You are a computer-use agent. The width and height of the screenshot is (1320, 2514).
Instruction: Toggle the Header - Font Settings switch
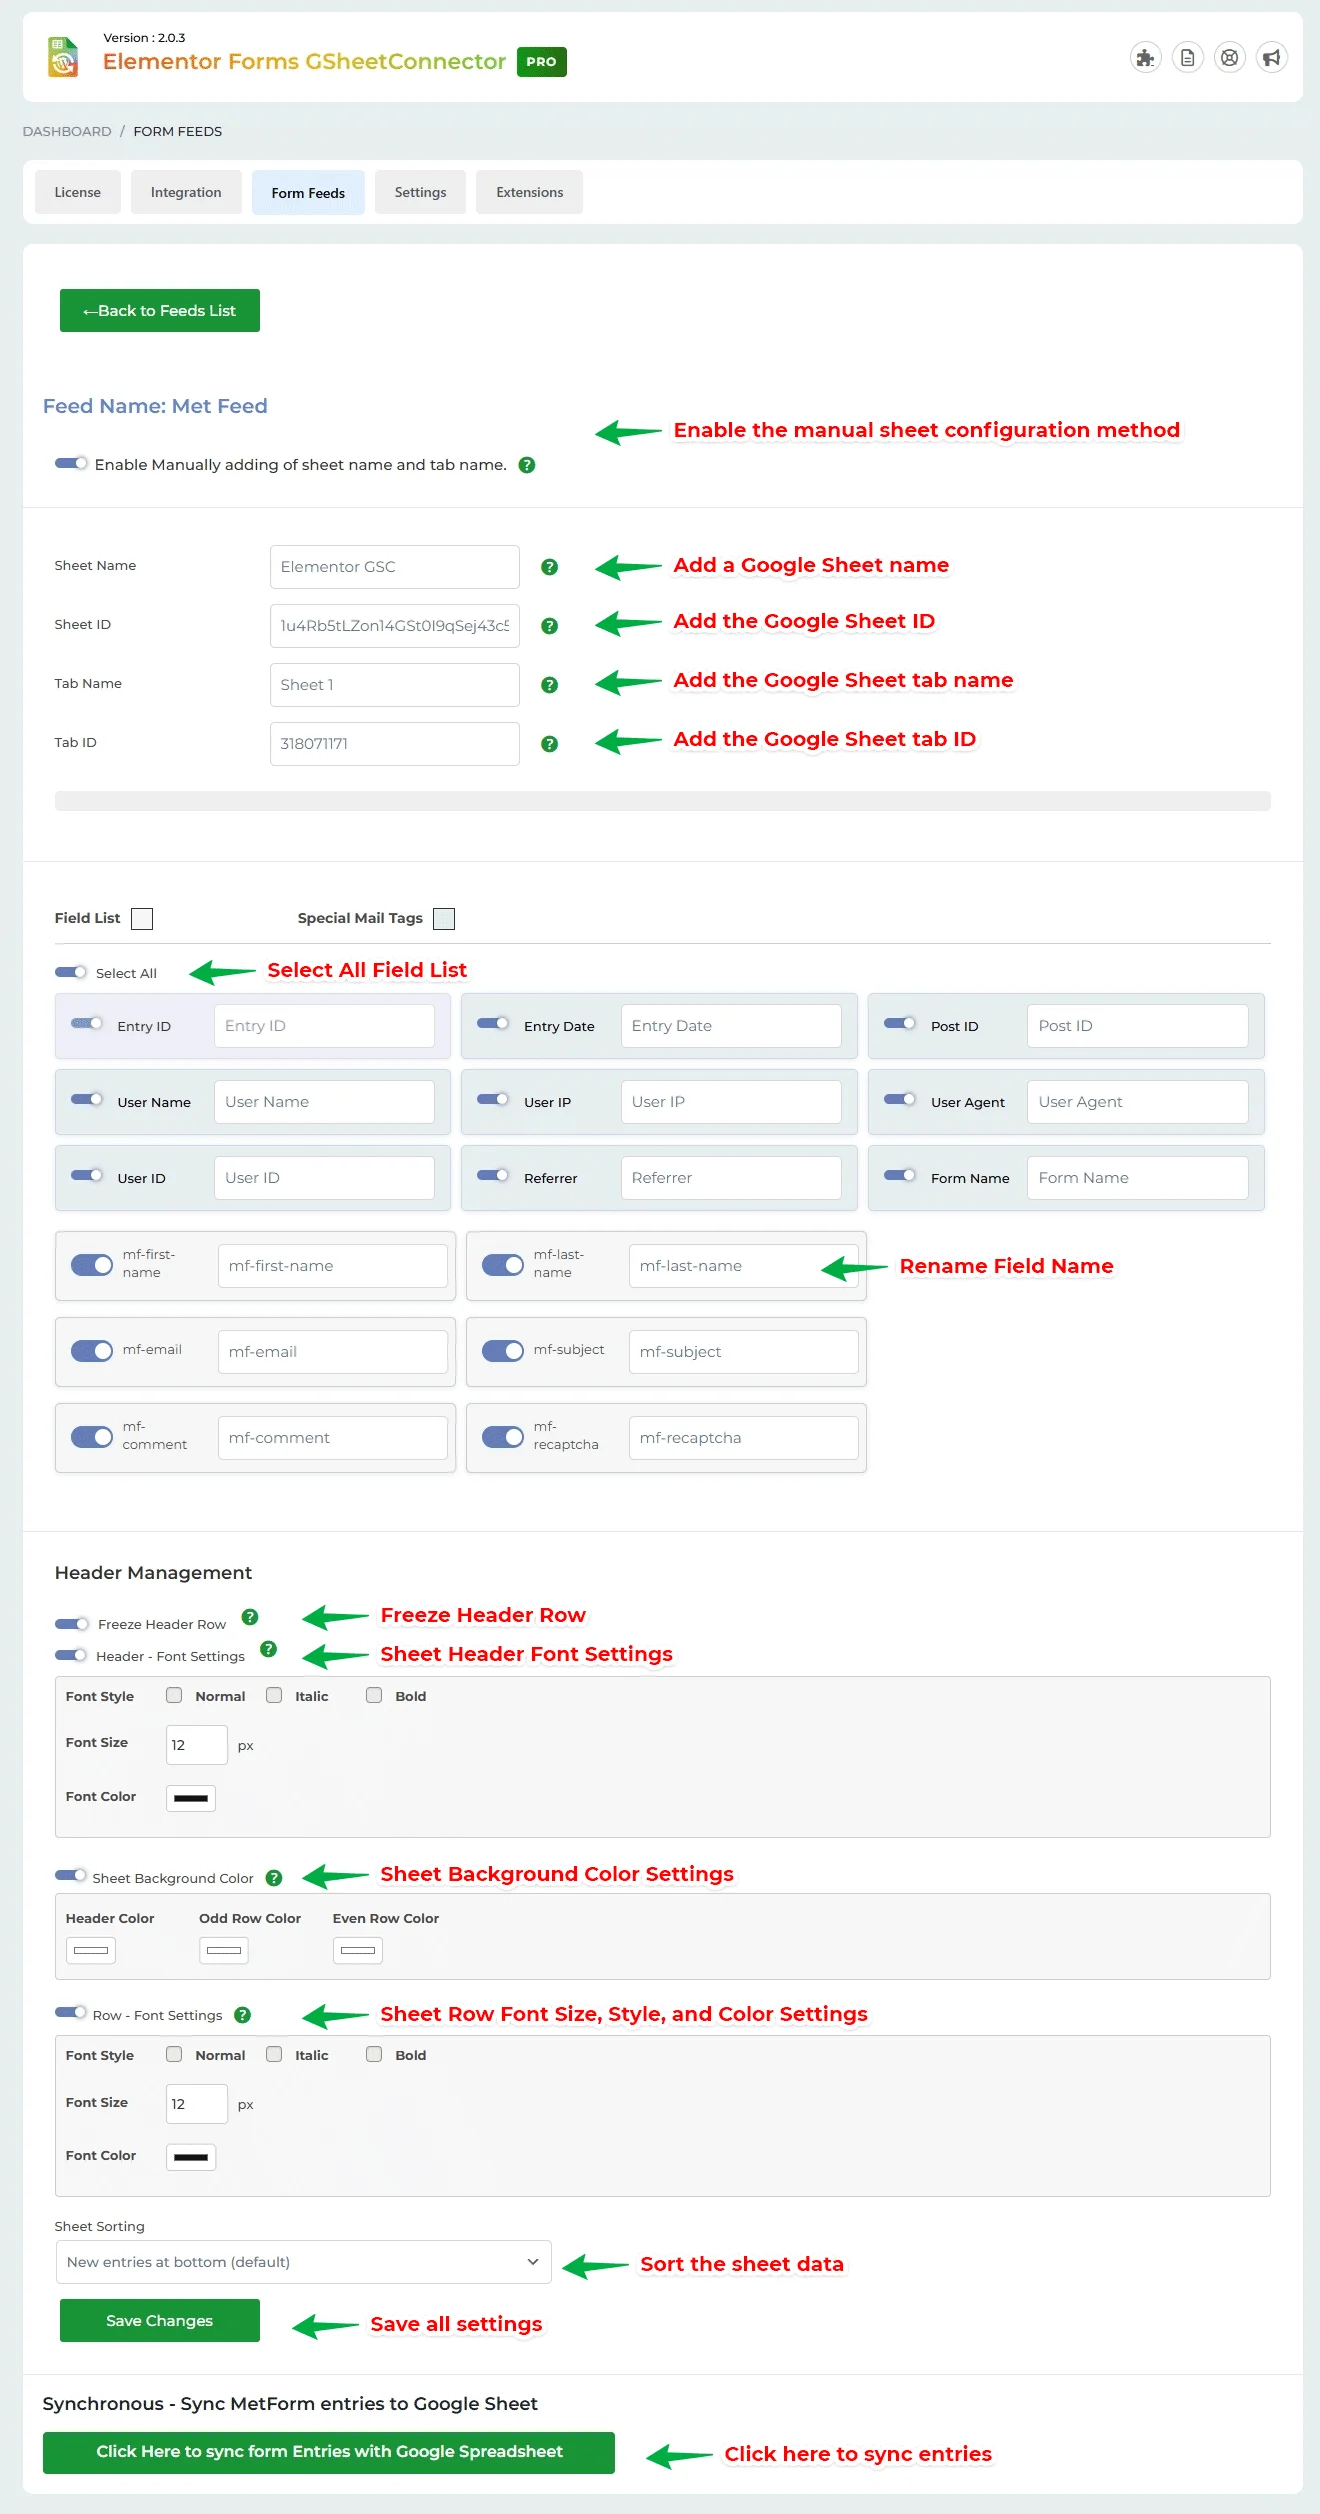[x=71, y=1655]
